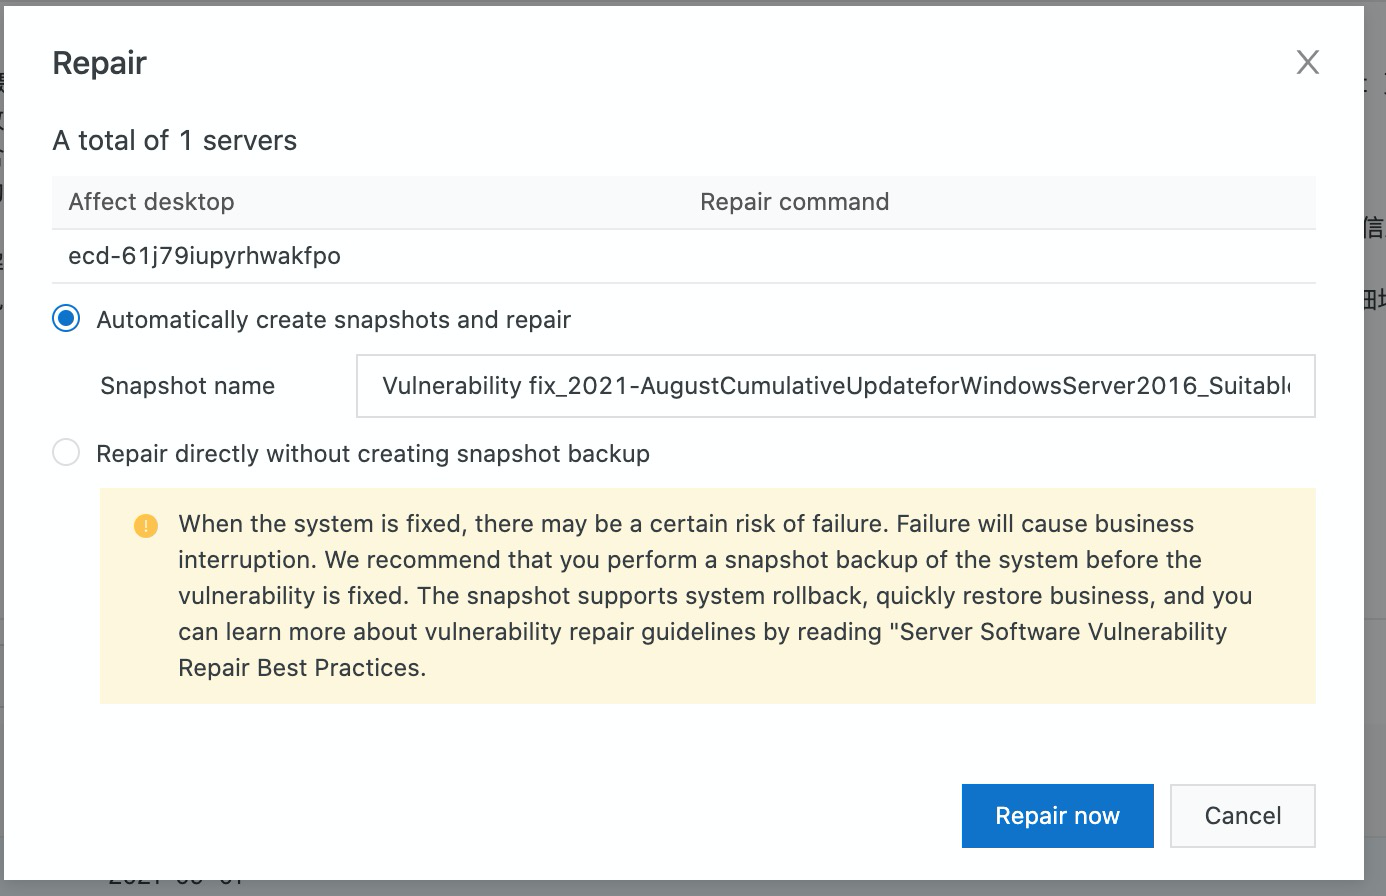Click the Repair dialog title
The image size is (1386, 896).
point(99,63)
